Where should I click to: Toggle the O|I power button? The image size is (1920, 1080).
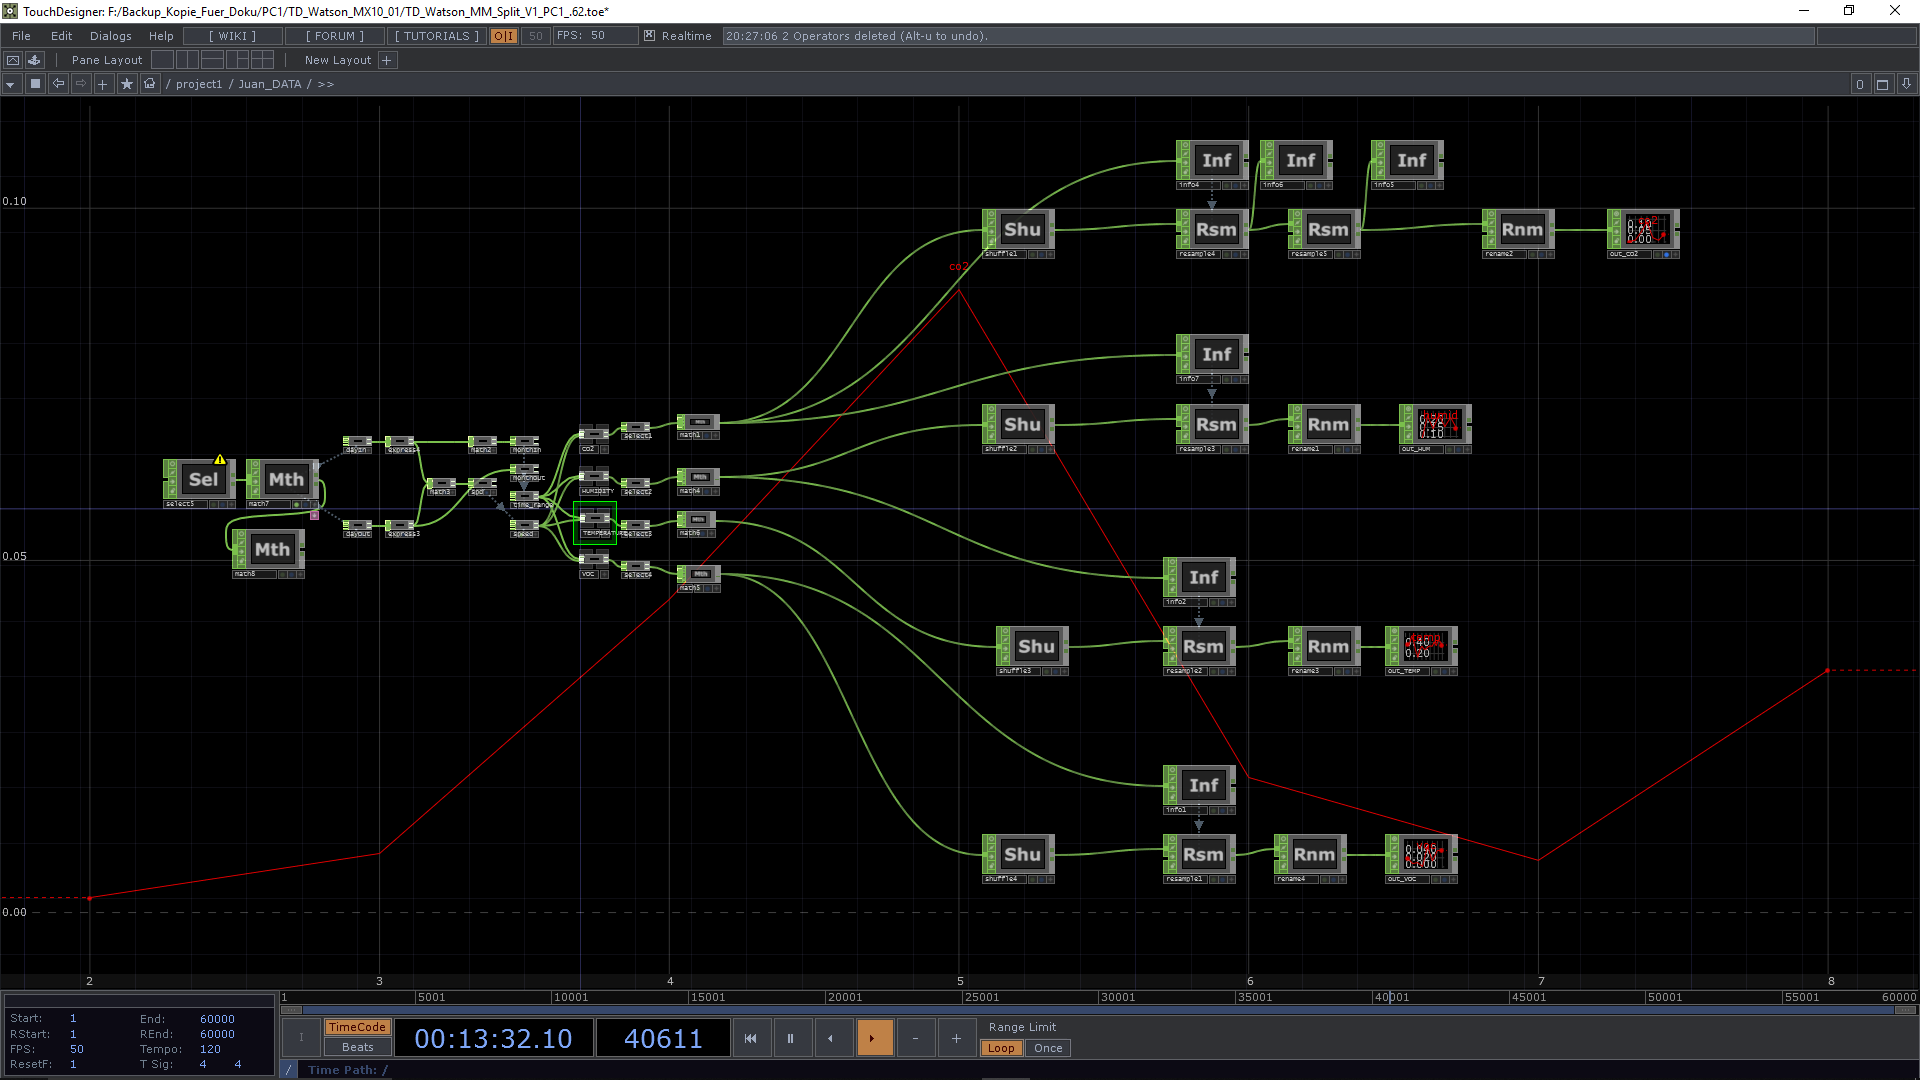click(503, 36)
